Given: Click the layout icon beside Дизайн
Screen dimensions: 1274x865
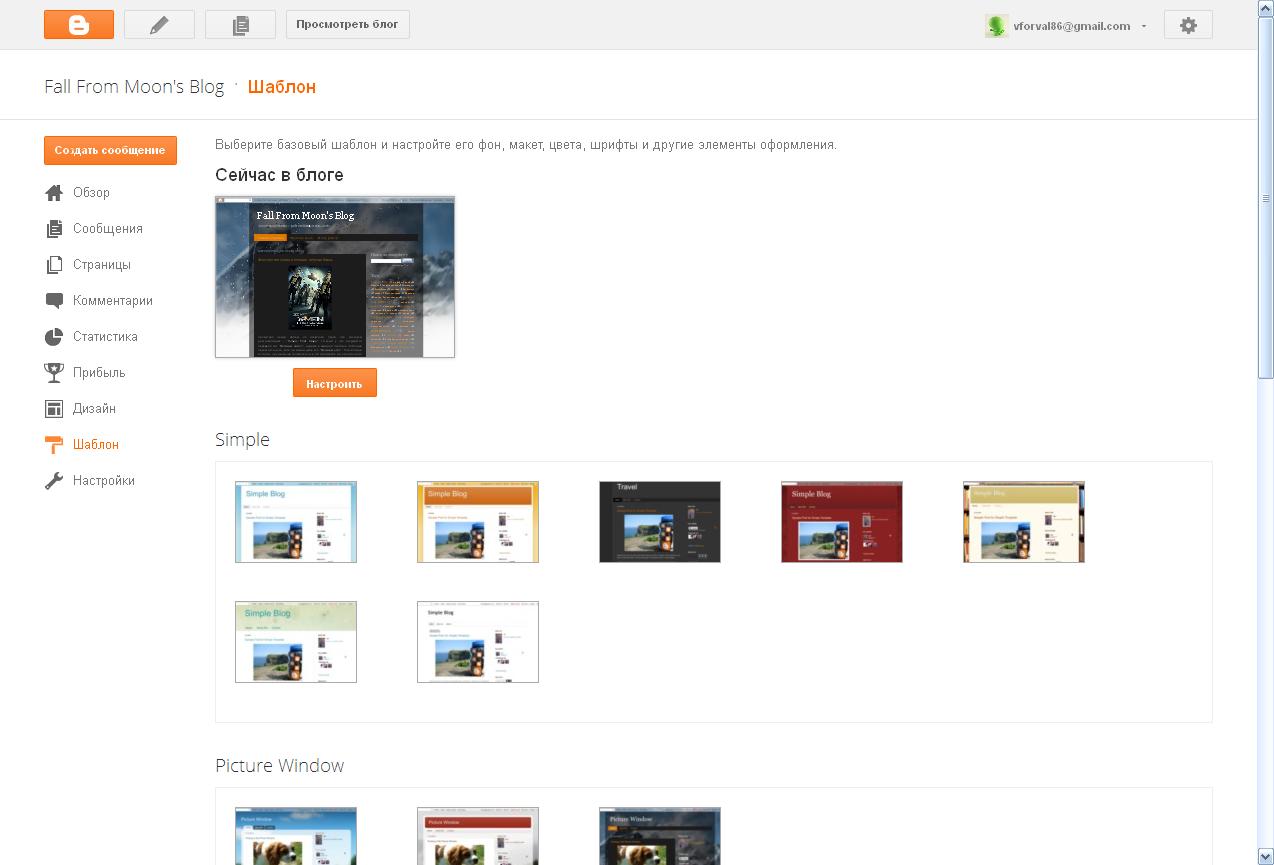Looking at the screenshot, I should [54, 408].
